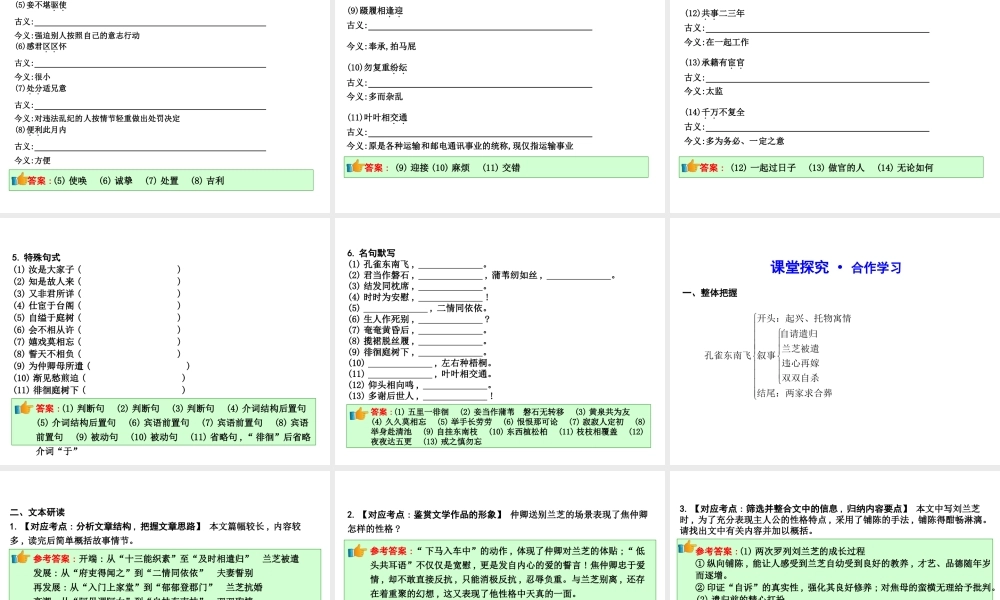Viewport: 1000px width, 600px height.
Task: Select the slide starting with (9)蹑履相逢迎
Action: [x=499, y=106]
